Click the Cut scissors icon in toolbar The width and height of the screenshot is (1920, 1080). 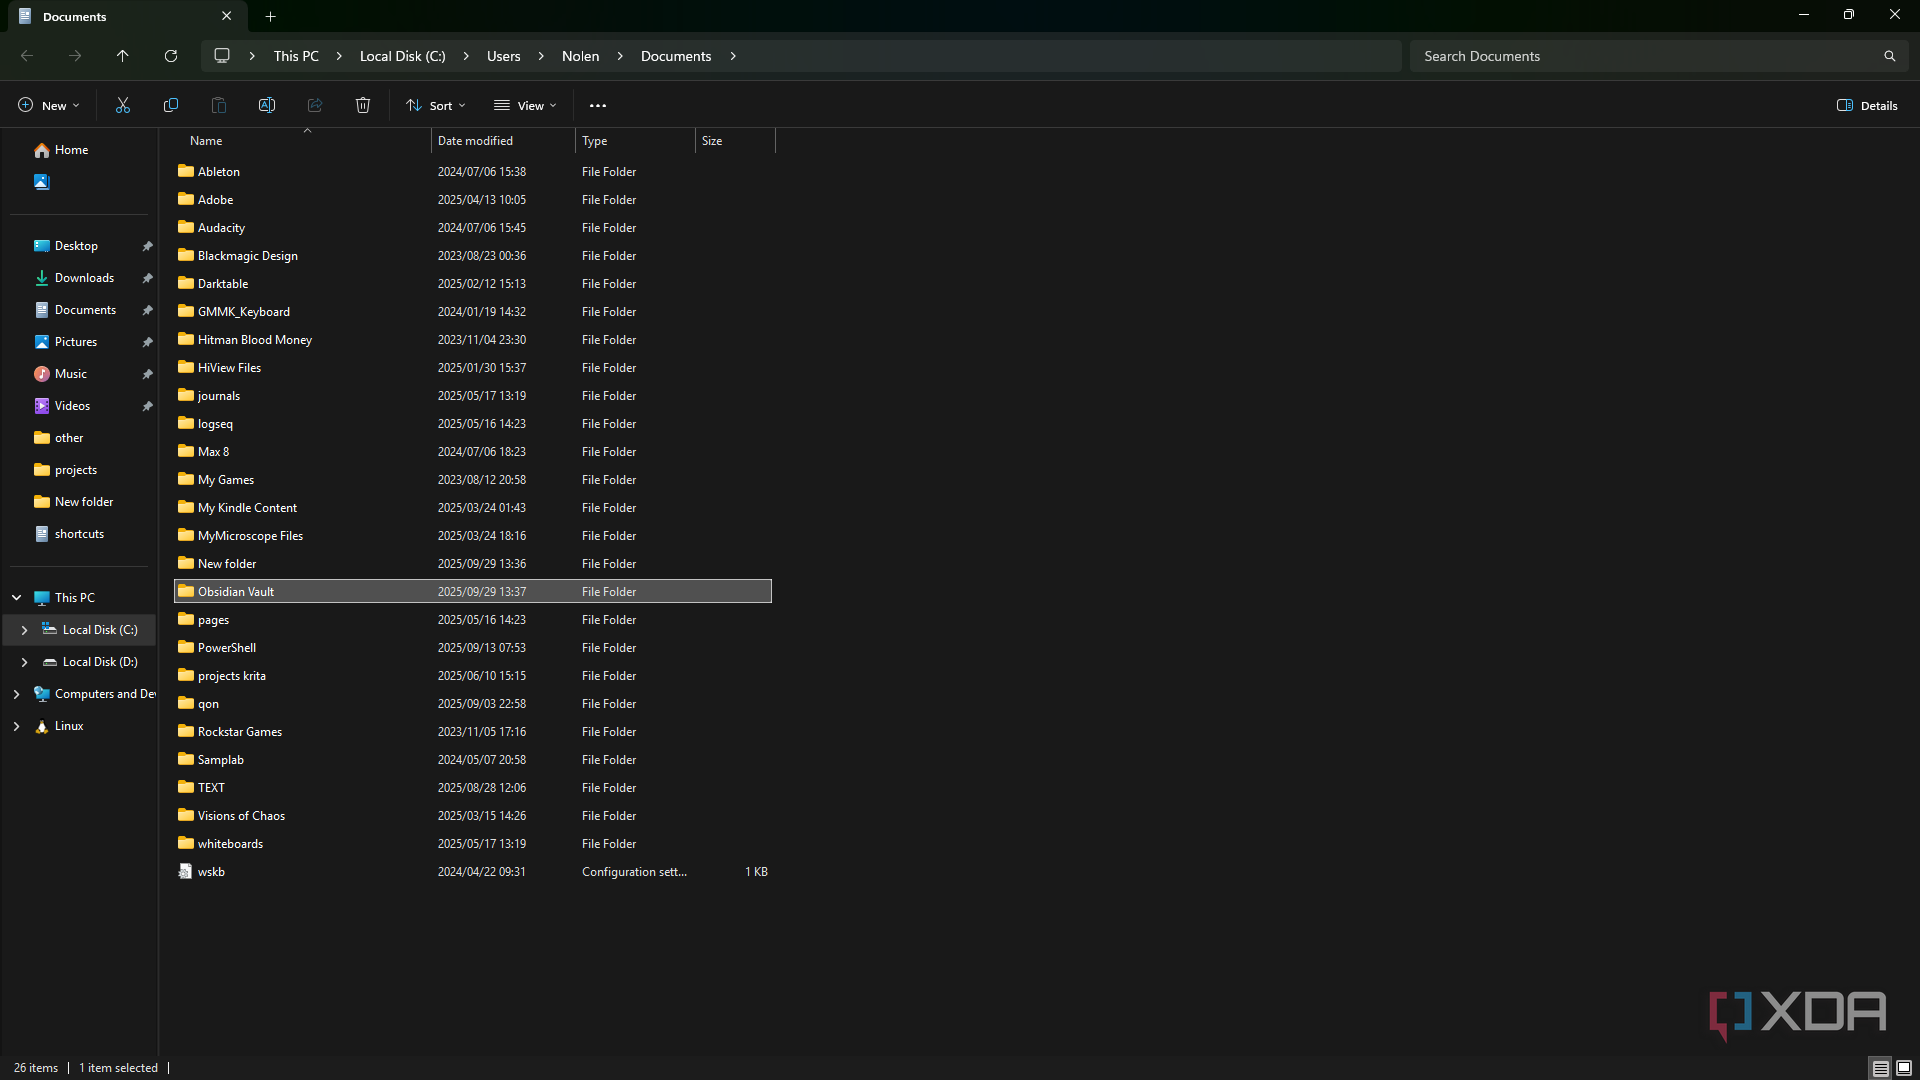coord(123,105)
